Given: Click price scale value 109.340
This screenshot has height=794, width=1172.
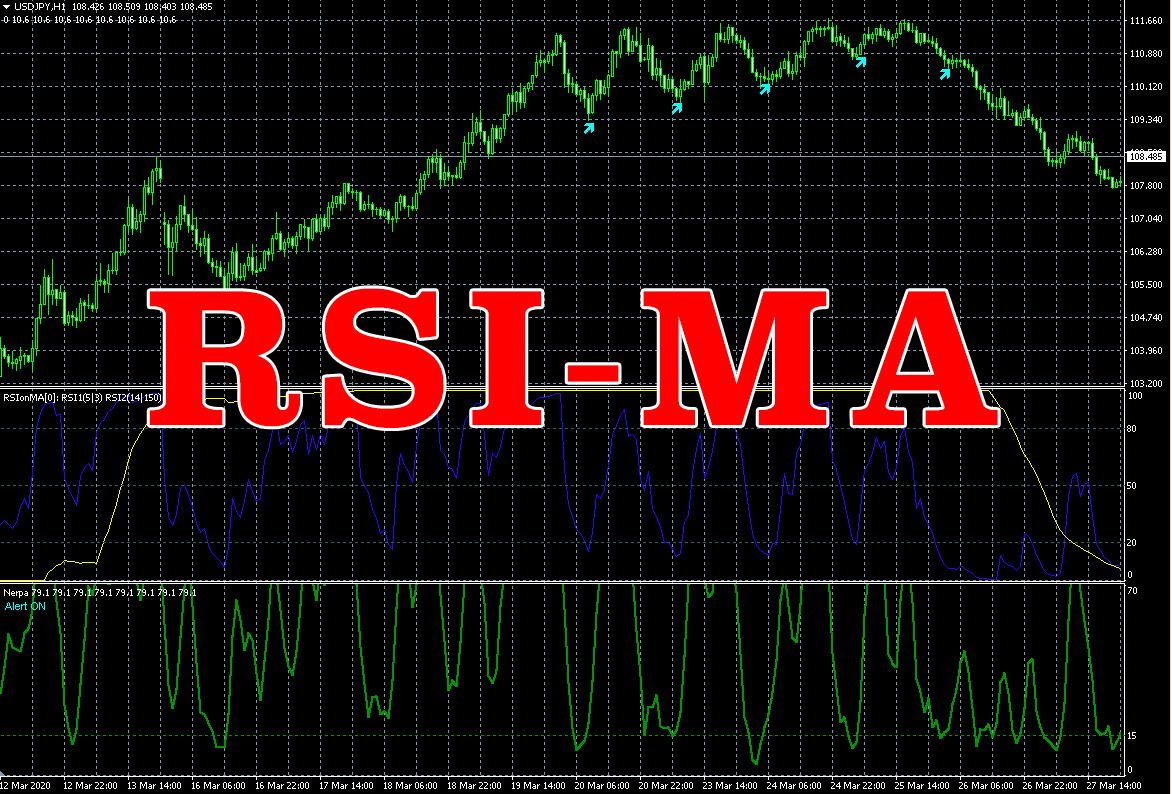Looking at the screenshot, I should point(1146,120).
